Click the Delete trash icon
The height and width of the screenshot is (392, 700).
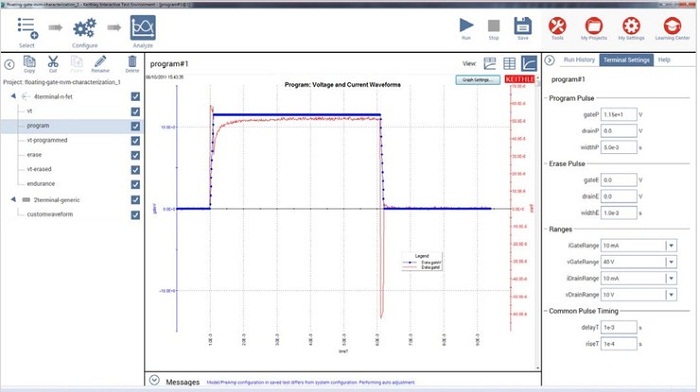click(132, 62)
